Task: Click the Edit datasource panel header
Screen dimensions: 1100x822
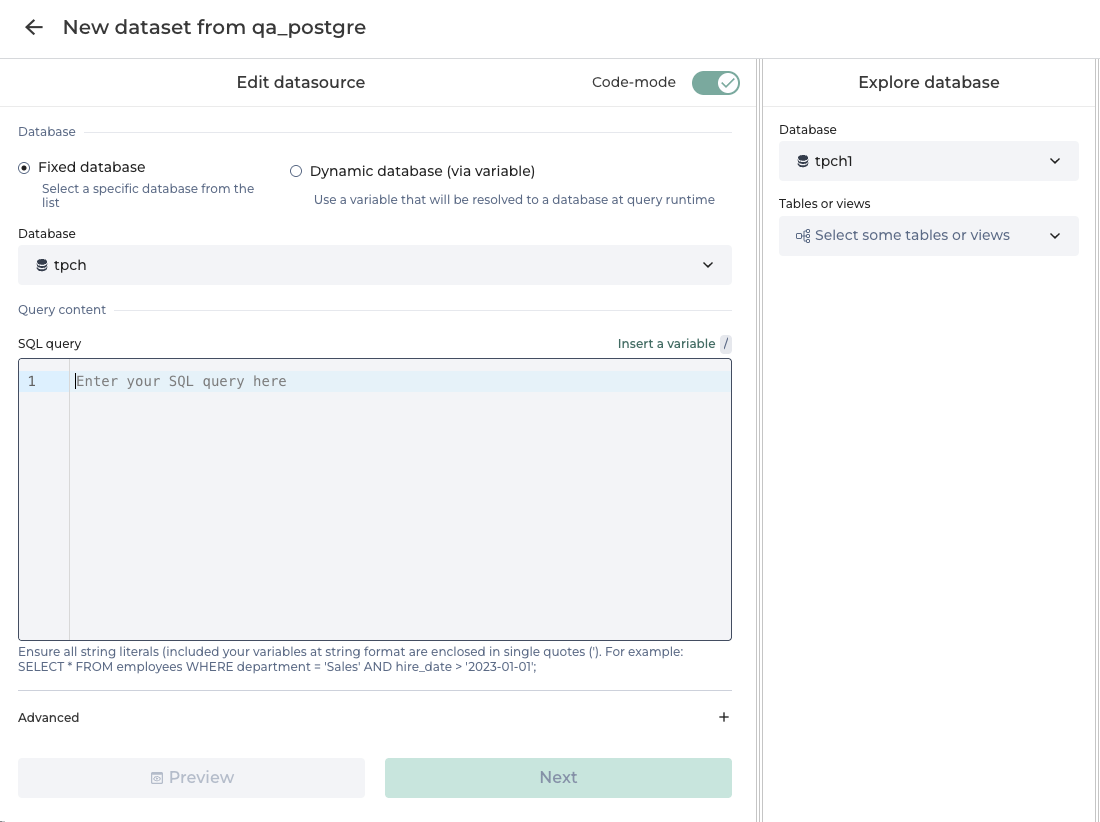Action: coord(300,83)
